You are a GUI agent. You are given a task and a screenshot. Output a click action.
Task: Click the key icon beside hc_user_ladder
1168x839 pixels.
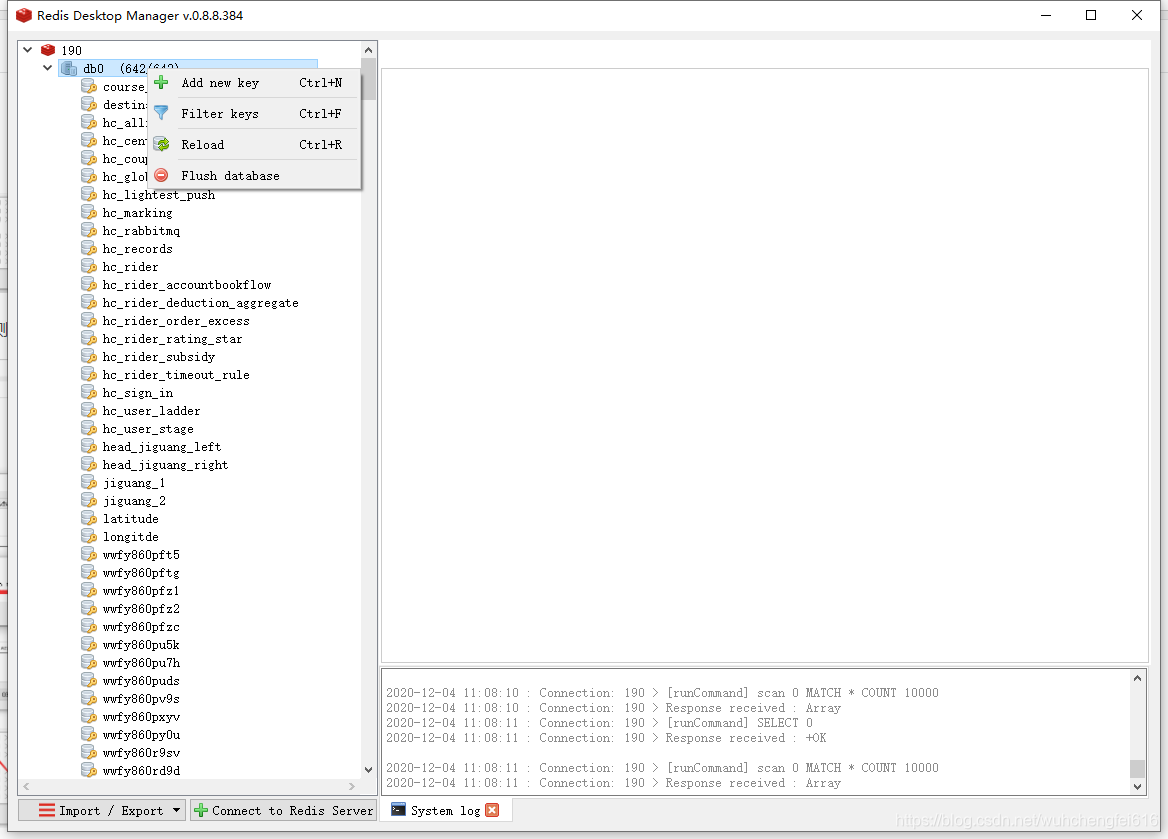pyautogui.click(x=89, y=411)
